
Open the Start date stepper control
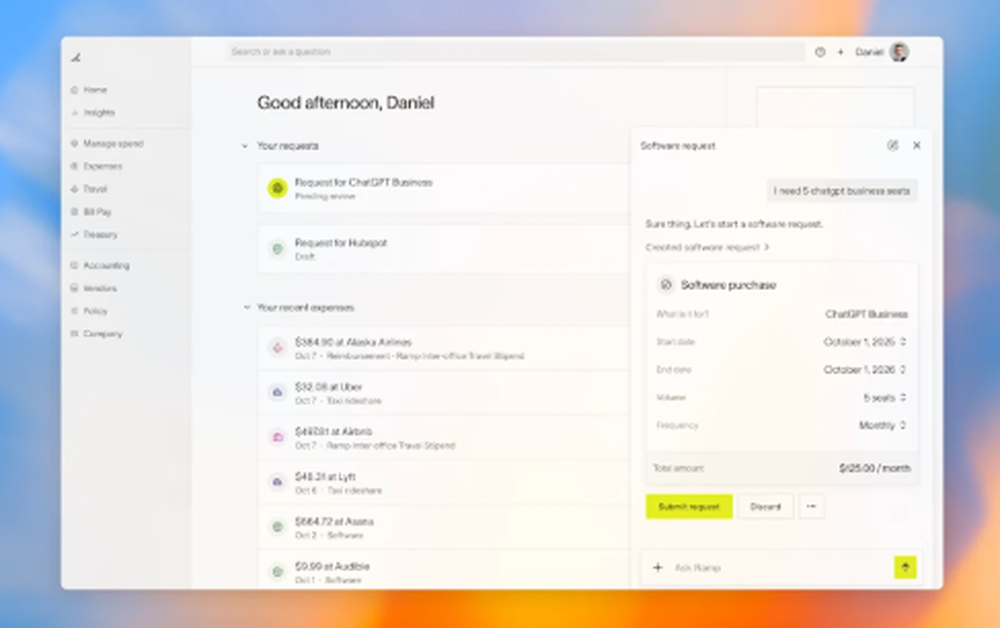(903, 341)
